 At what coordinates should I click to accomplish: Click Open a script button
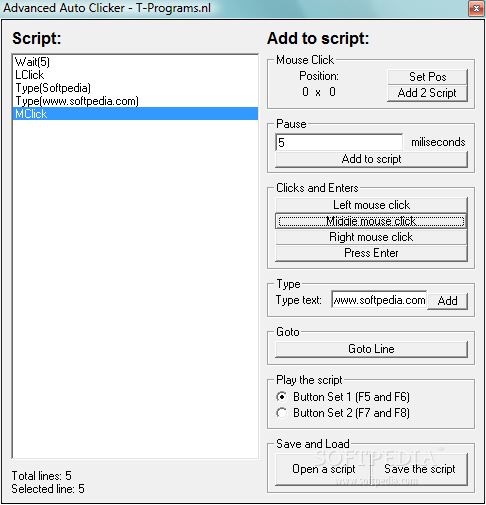323,469
